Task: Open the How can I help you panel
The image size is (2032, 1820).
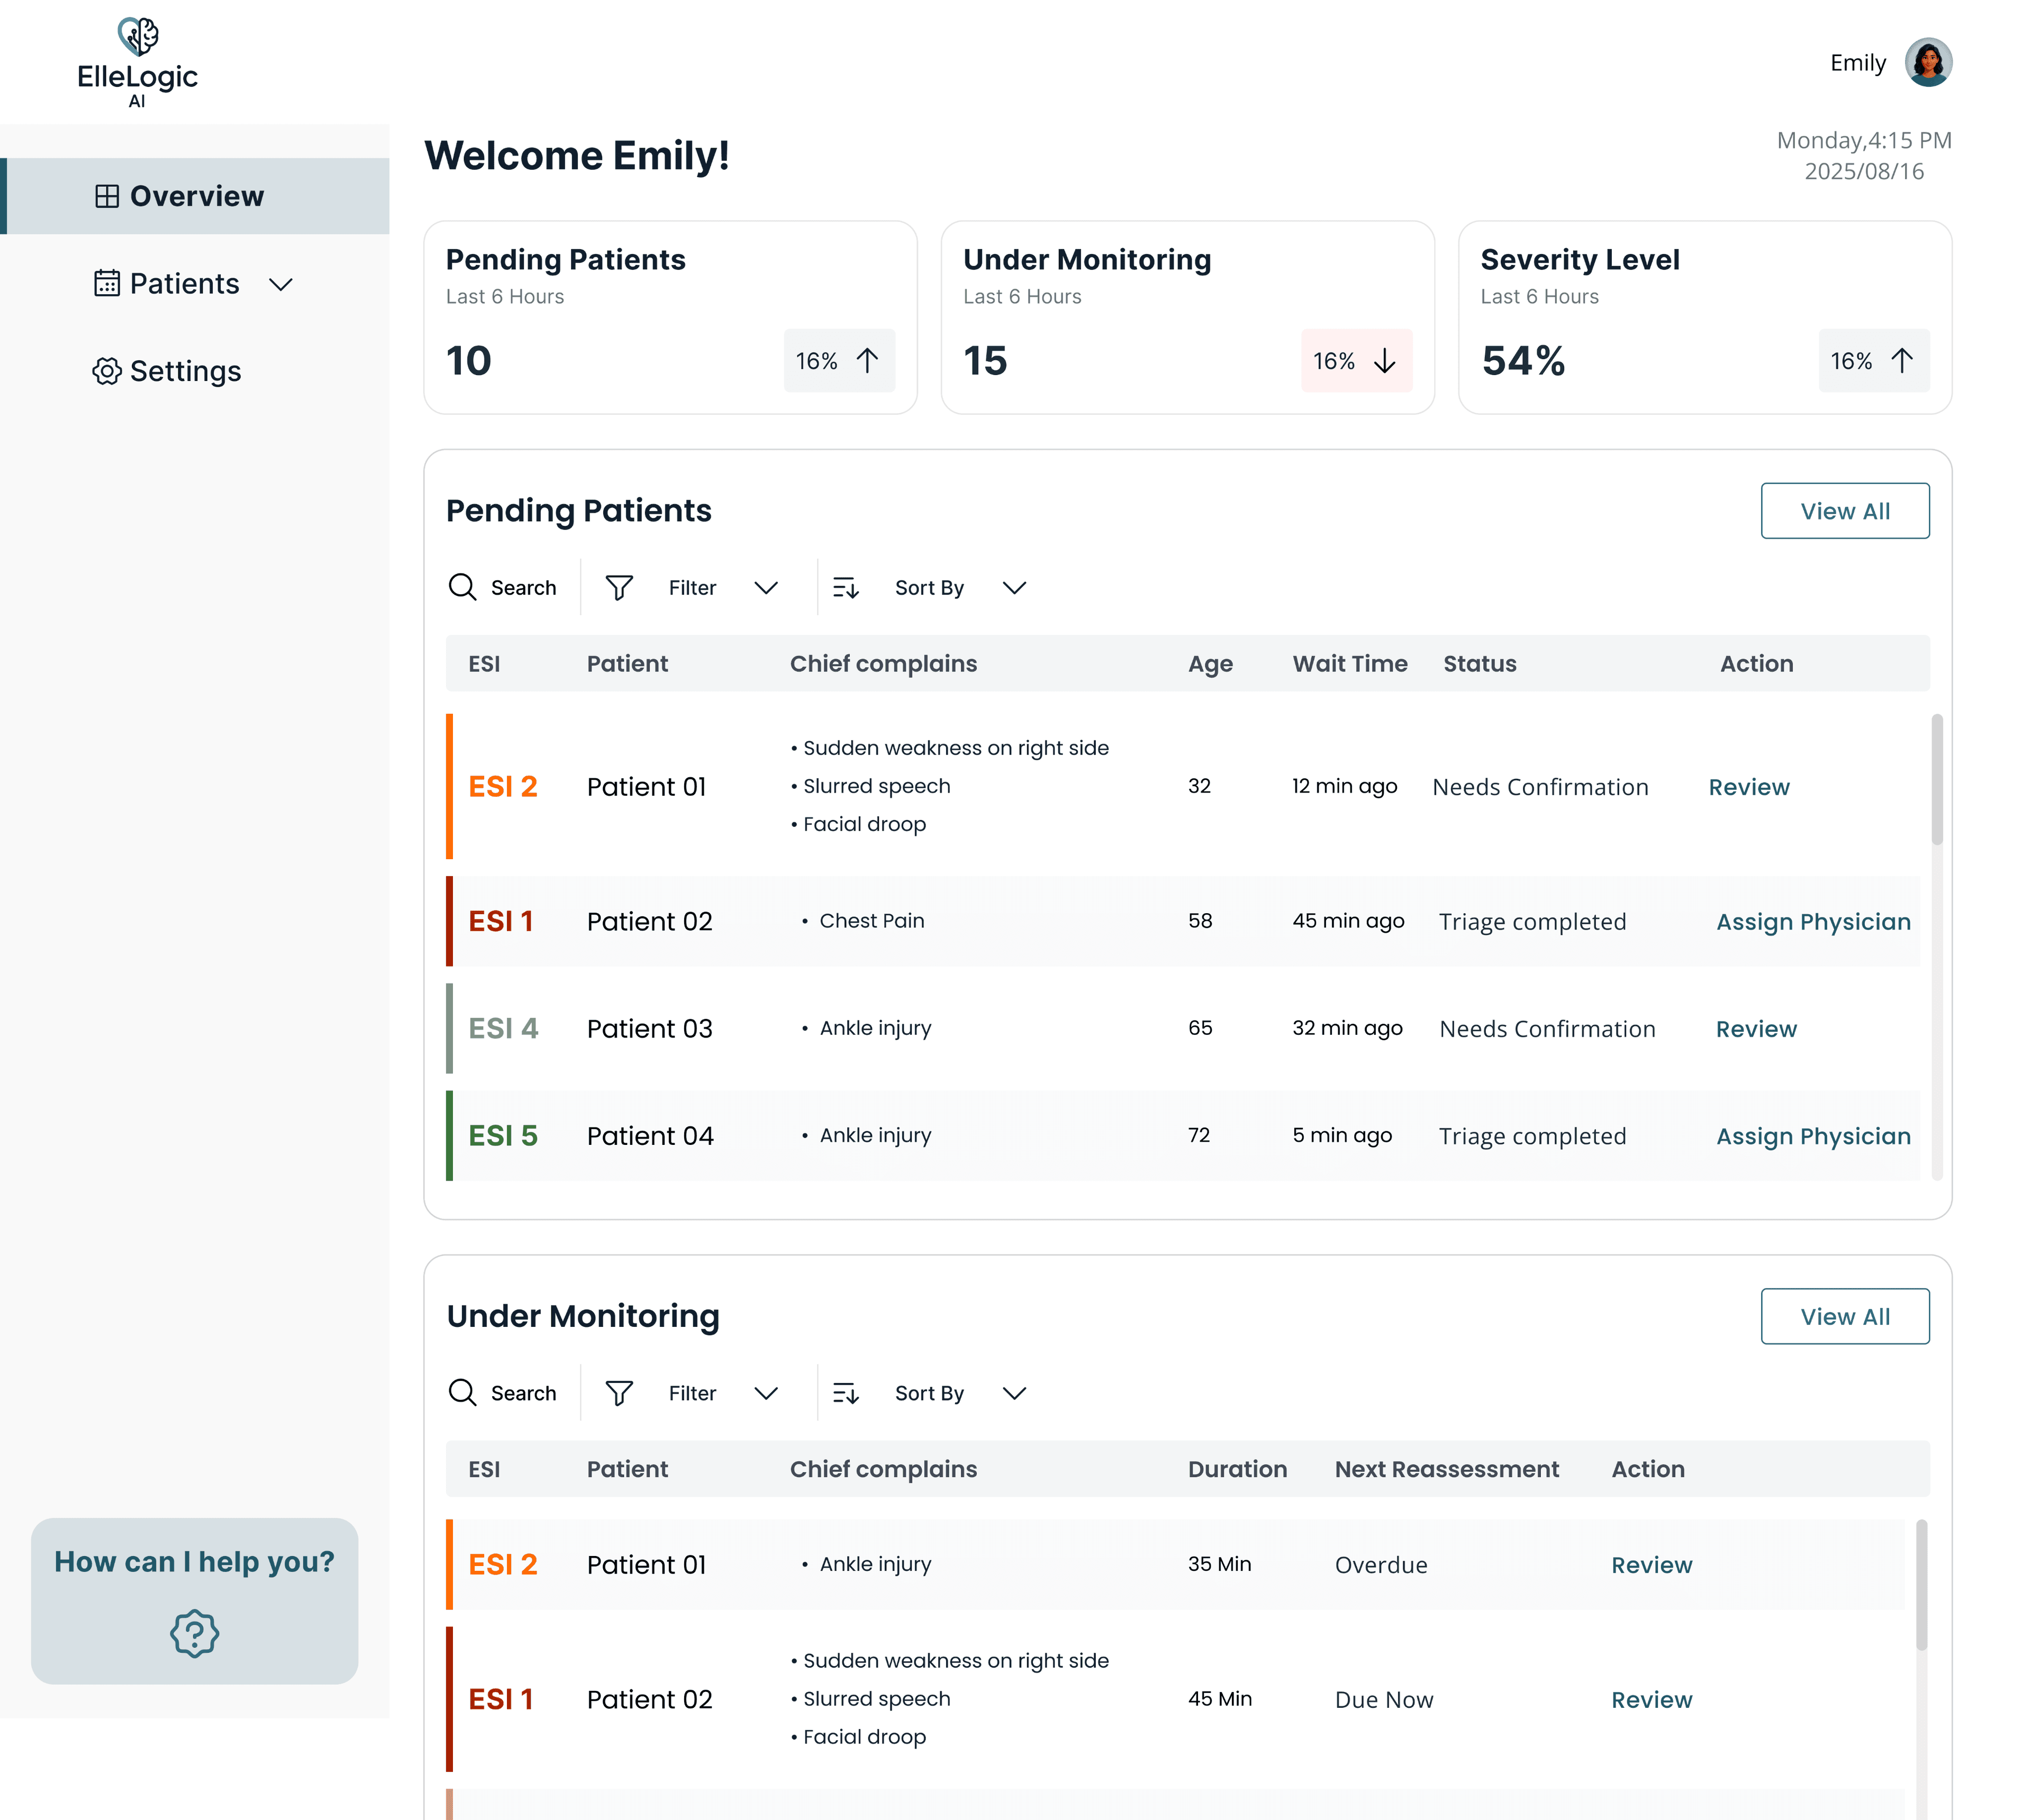Action: pyautogui.click(x=194, y=1600)
